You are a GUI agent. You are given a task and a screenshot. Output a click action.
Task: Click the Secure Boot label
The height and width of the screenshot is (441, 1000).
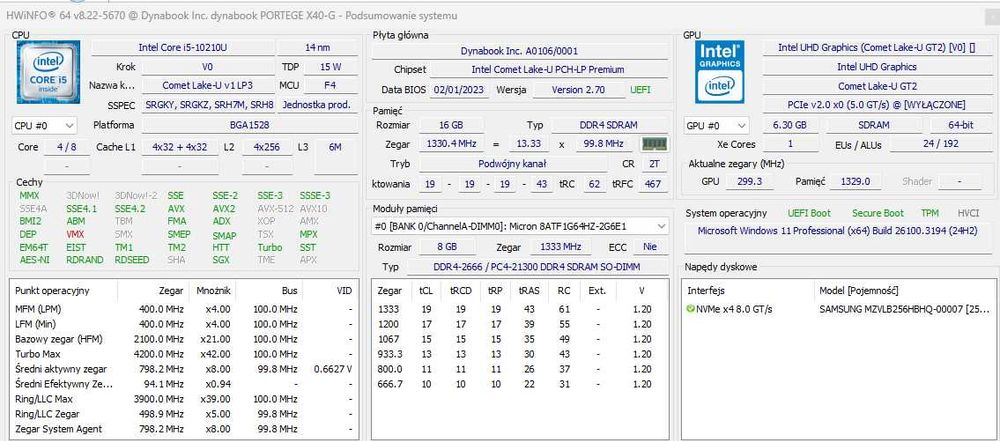(878, 213)
